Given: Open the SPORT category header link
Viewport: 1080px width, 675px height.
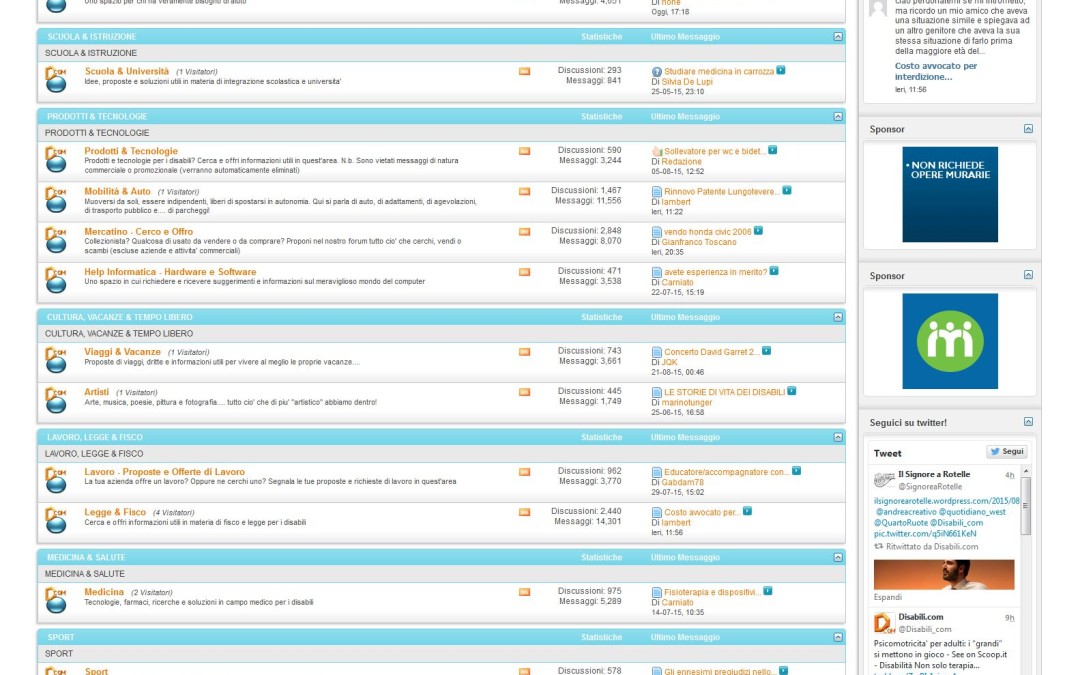Looking at the screenshot, I should pyautogui.click(x=61, y=637).
